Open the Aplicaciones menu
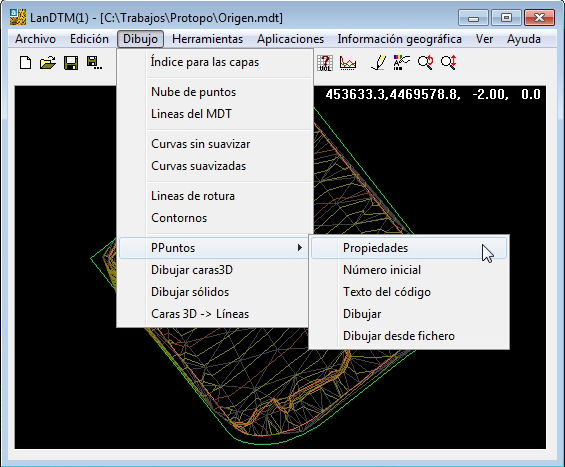565x467 pixels. (290, 39)
